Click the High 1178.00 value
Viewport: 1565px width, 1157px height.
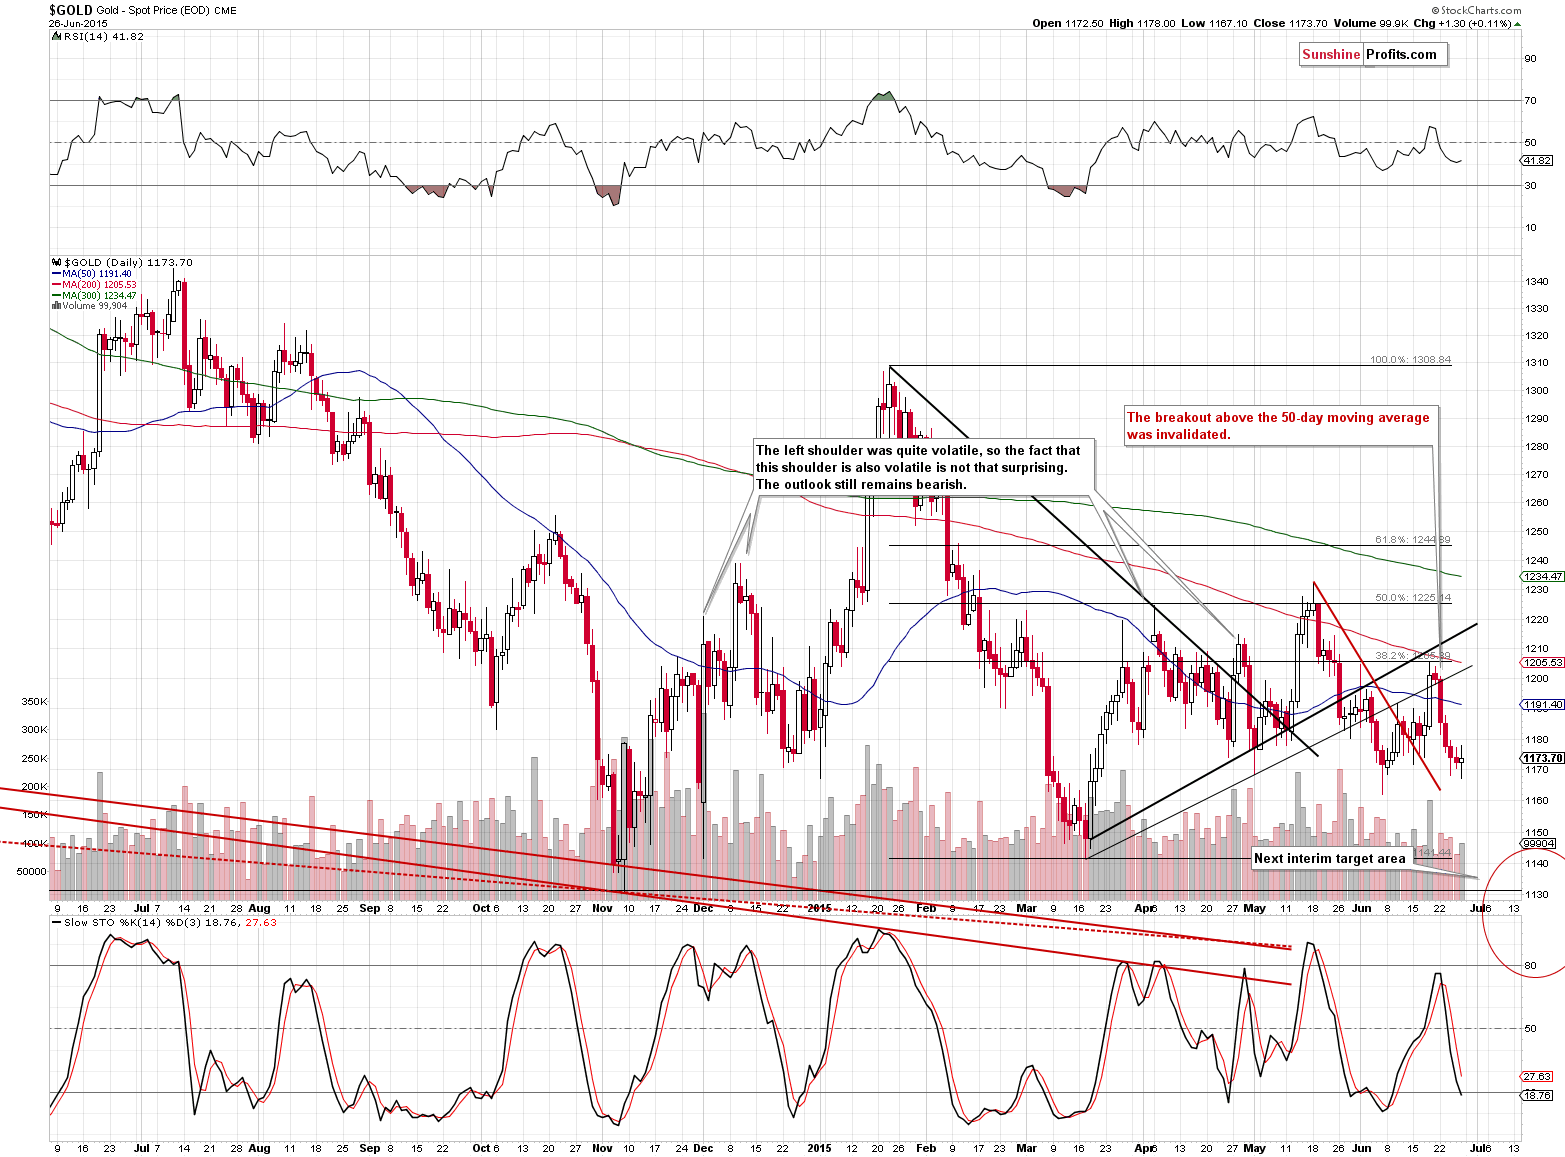(1142, 23)
